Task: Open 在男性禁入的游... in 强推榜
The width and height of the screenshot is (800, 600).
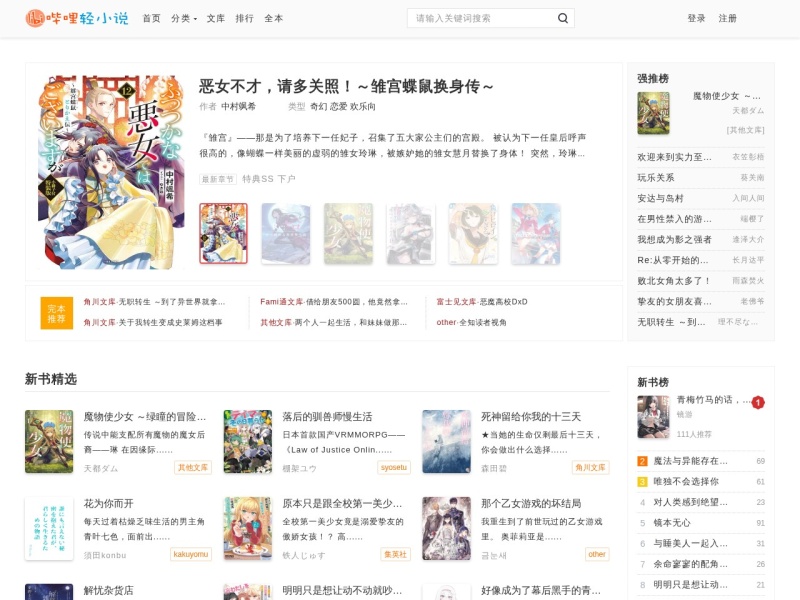Action: point(674,218)
